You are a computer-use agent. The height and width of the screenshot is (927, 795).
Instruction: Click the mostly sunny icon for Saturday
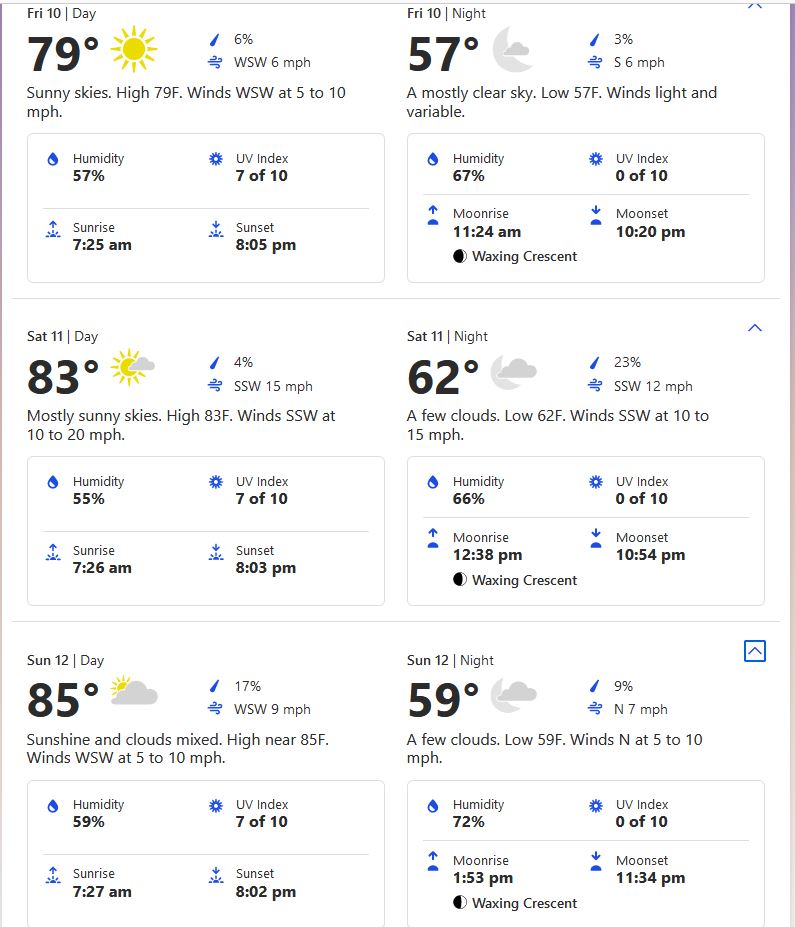(x=132, y=368)
